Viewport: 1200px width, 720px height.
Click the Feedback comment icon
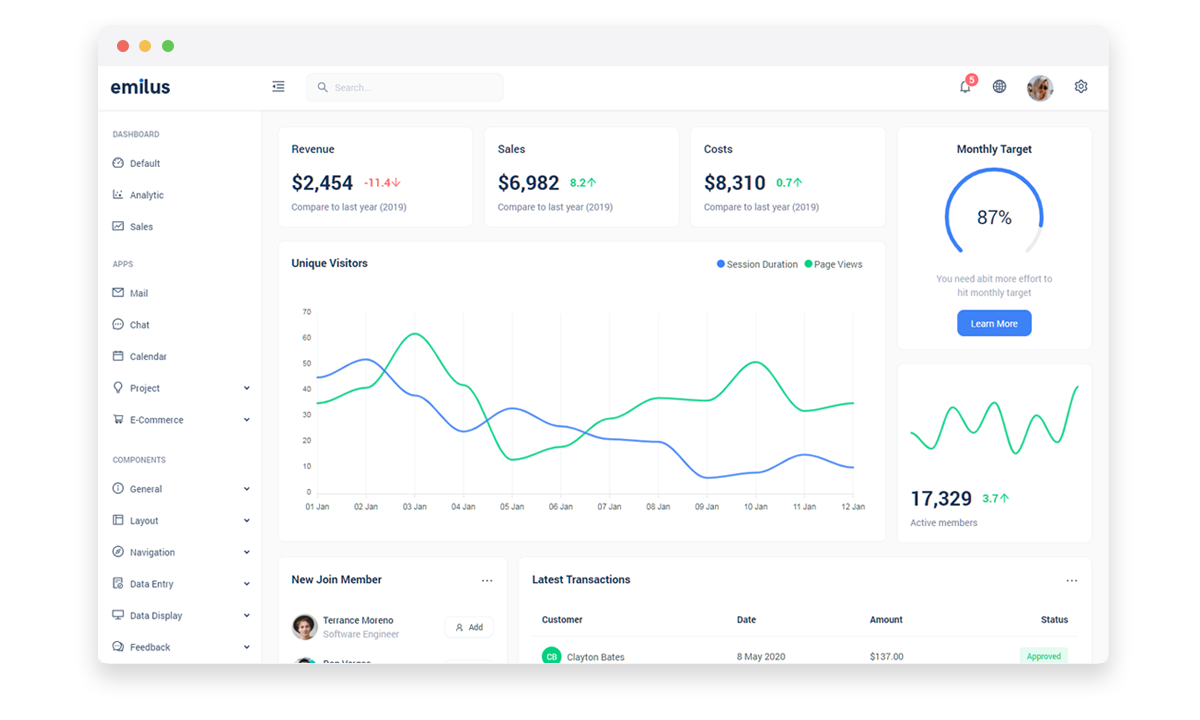(x=118, y=647)
